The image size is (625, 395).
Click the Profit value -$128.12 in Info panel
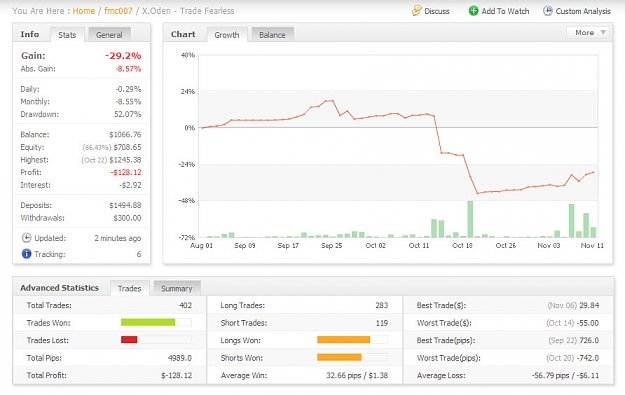click(x=126, y=172)
